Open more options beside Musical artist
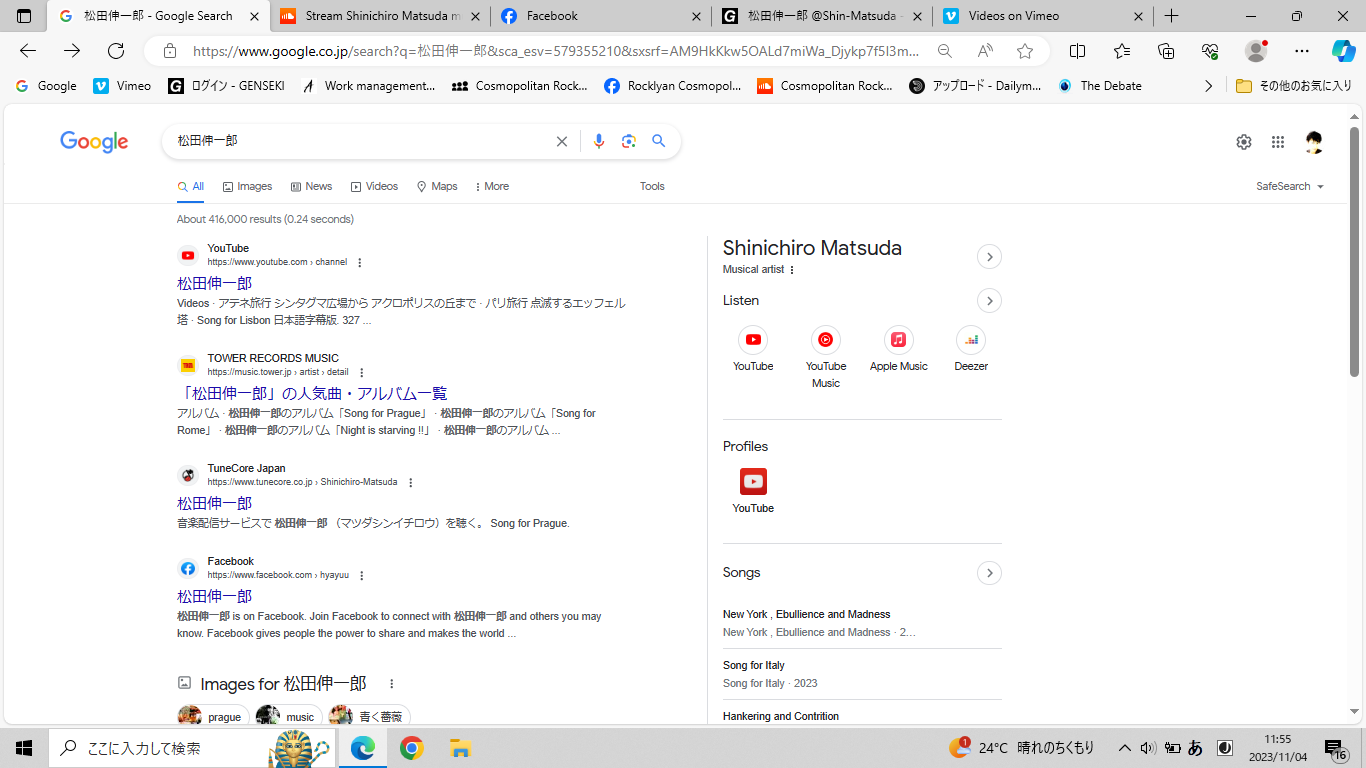Viewport: 1366px width, 768px height. click(792, 270)
